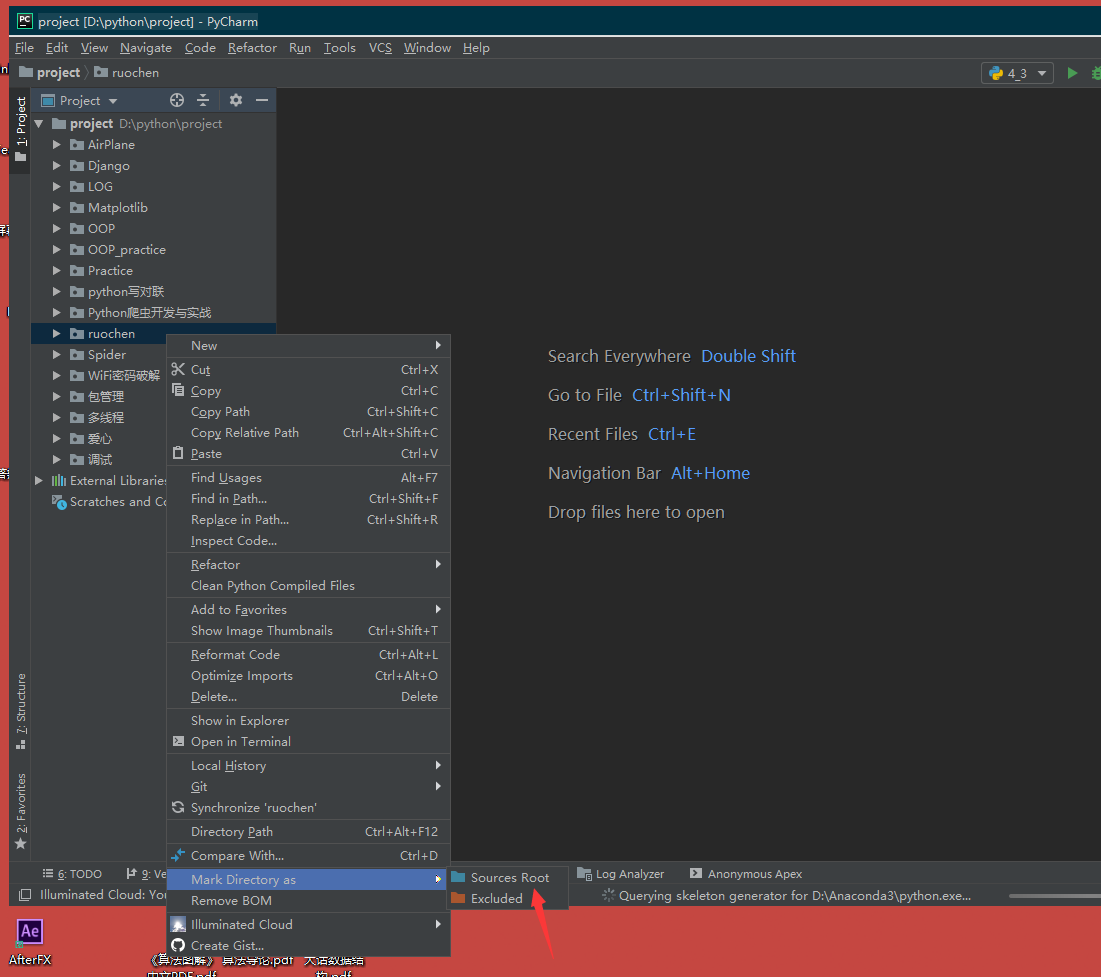Click the Illuminated Cloud status message
This screenshot has width=1101, height=977.
103,895
